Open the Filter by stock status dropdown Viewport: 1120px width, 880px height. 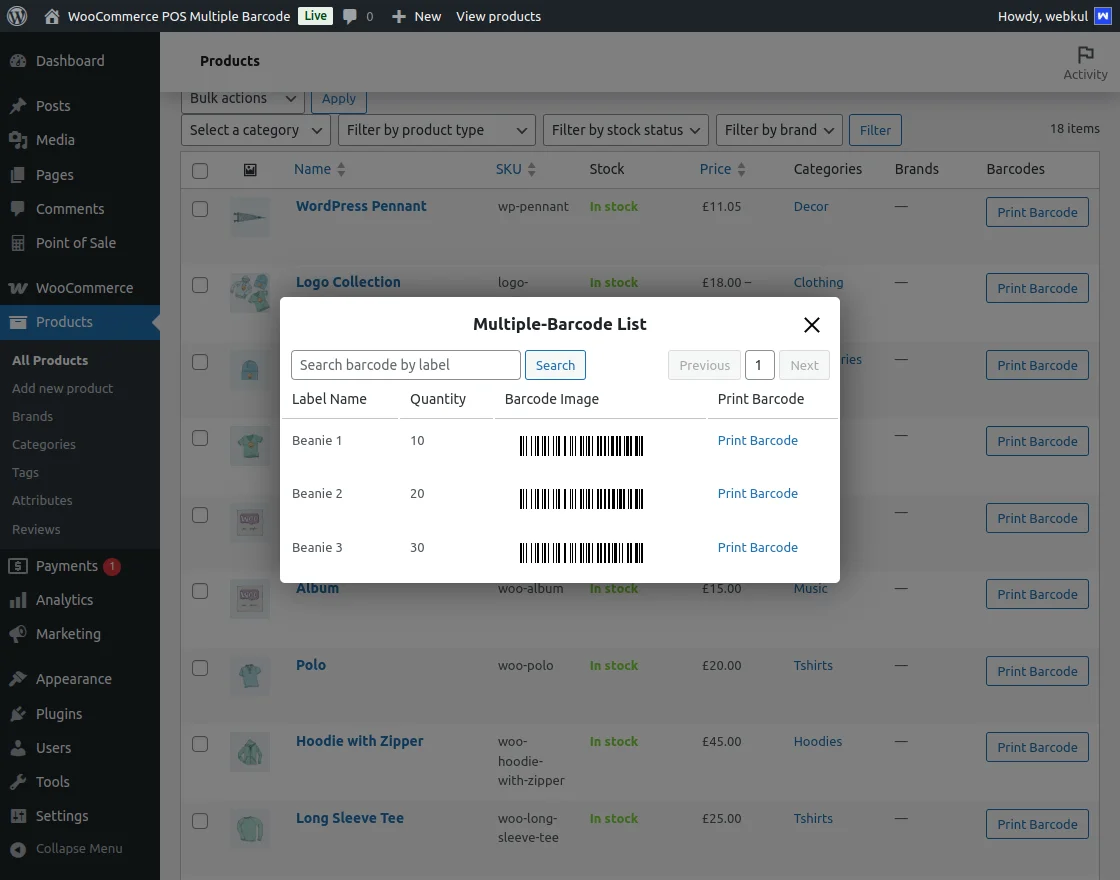(625, 130)
